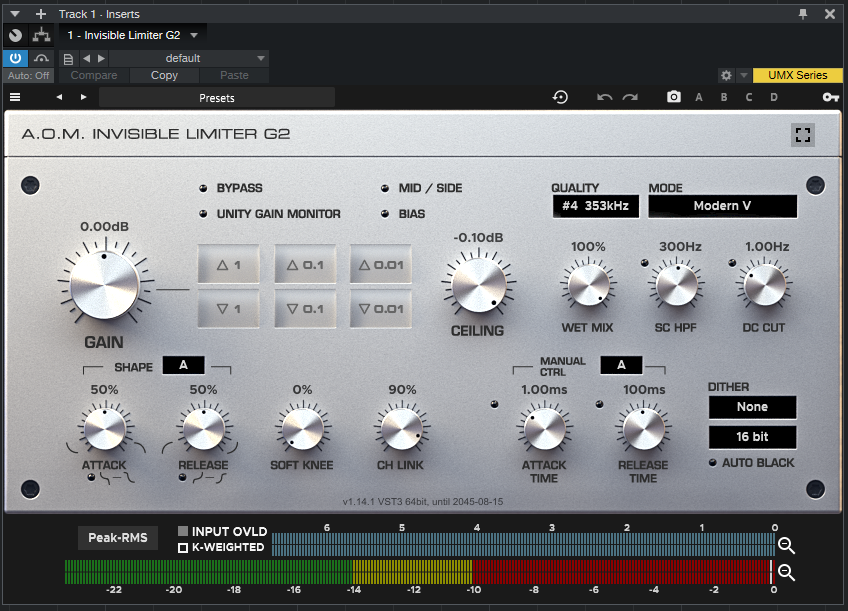Increase gain by 1 dB
The width and height of the screenshot is (848, 611).
[229, 264]
